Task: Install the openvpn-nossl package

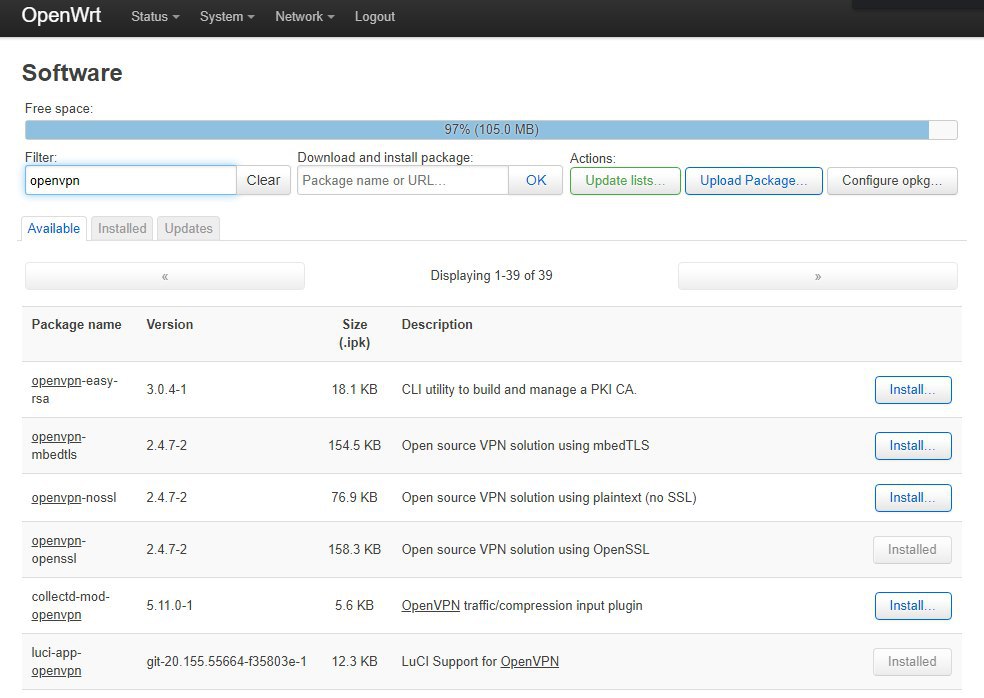Action: (913, 498)
